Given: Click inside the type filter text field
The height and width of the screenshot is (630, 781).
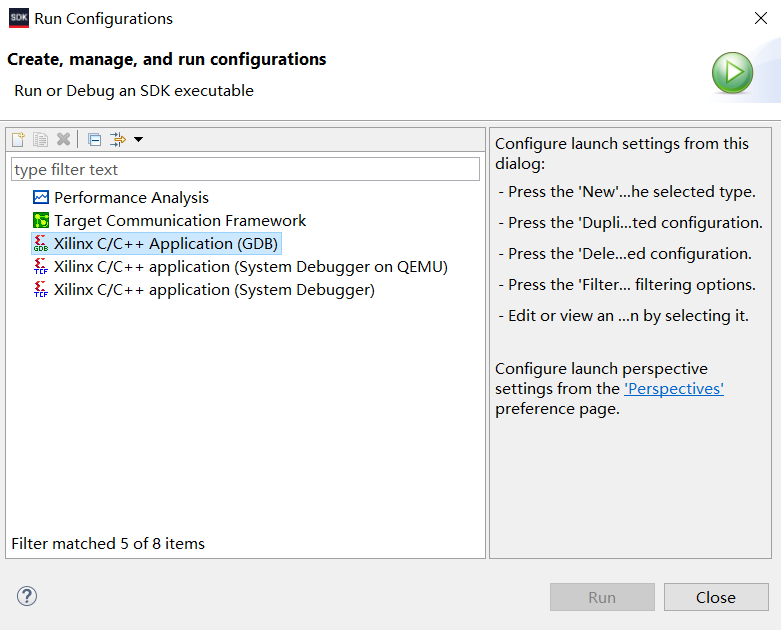Looking at the screenshot, I should [x=245, y=169].
